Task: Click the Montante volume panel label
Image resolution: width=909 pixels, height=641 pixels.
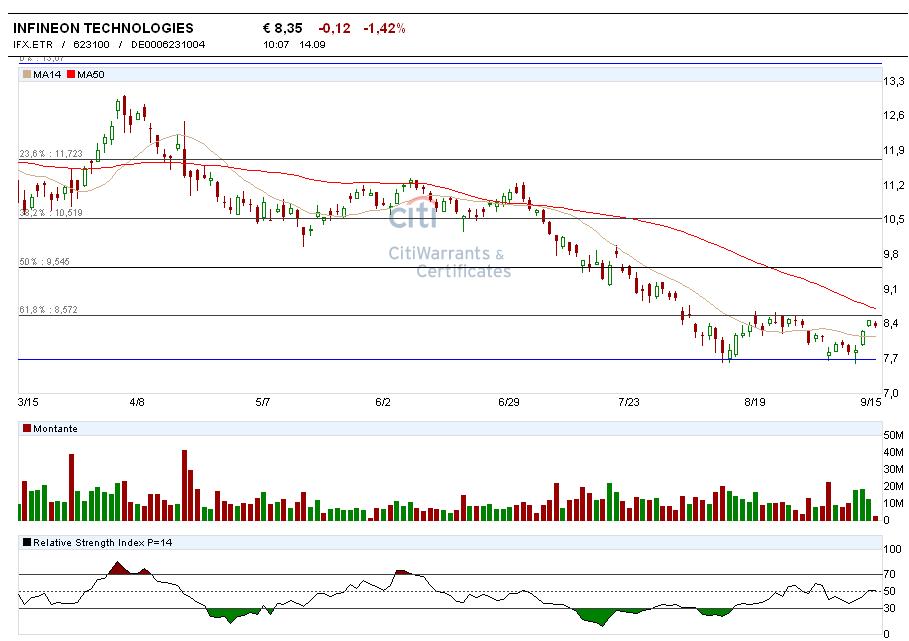Action: (55, 428)
